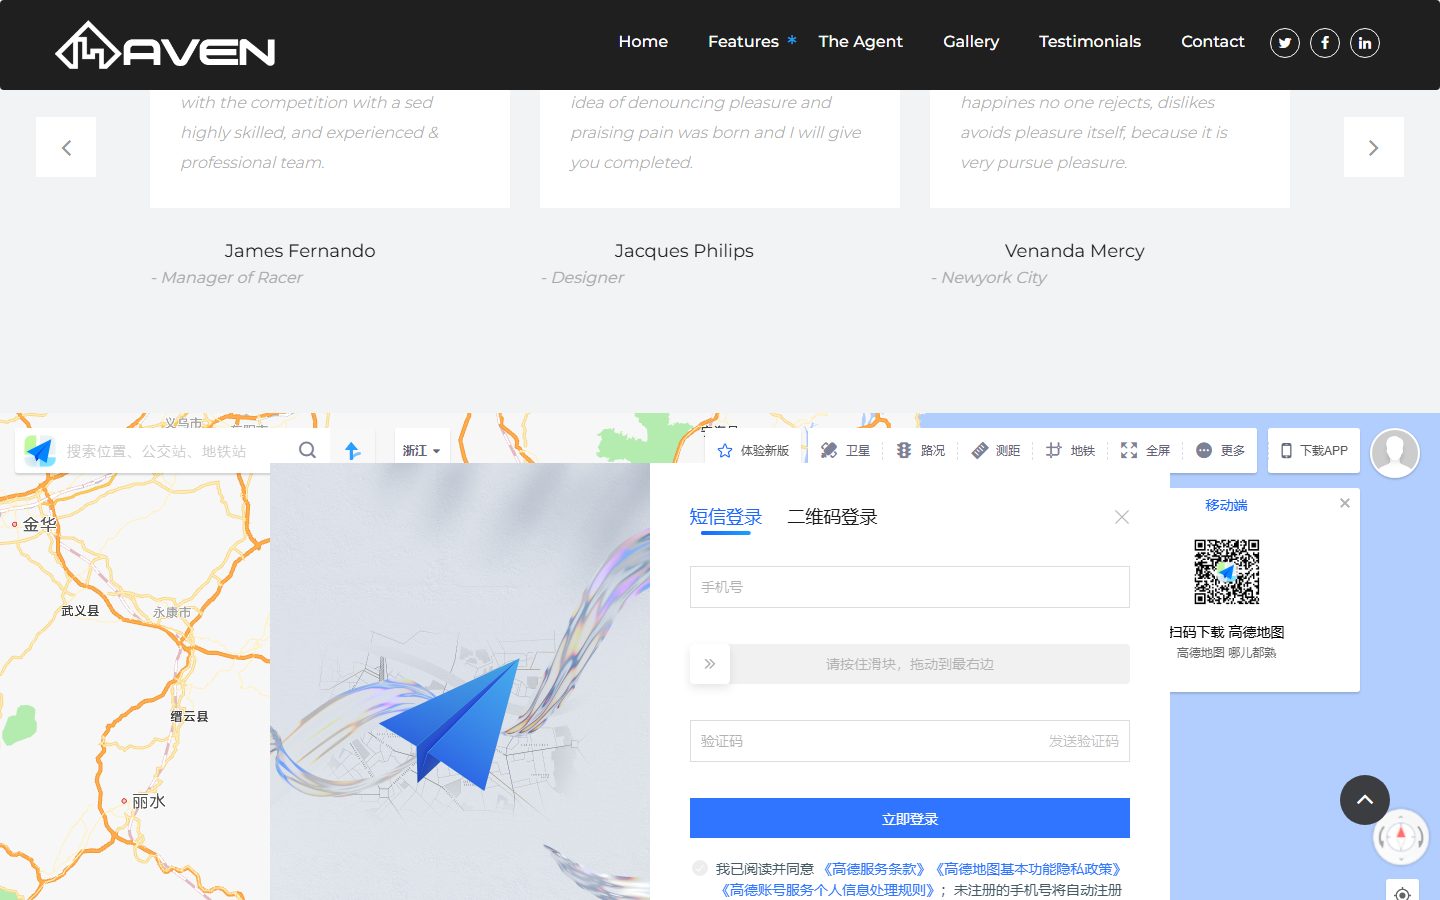1440x900 pixels.
Task: Open the 更多 more options menu
Action: (x=1220, y=451)
